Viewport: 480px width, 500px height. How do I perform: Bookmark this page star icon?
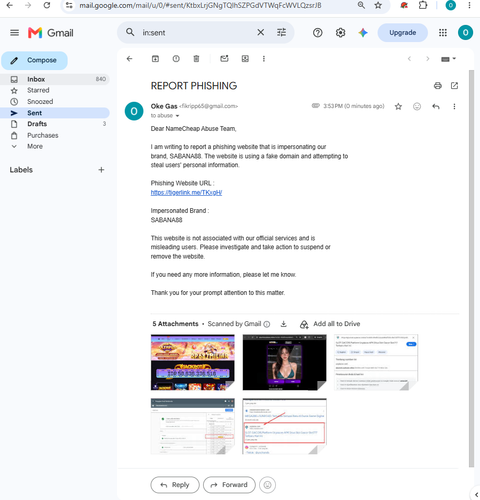coord(378,5)
